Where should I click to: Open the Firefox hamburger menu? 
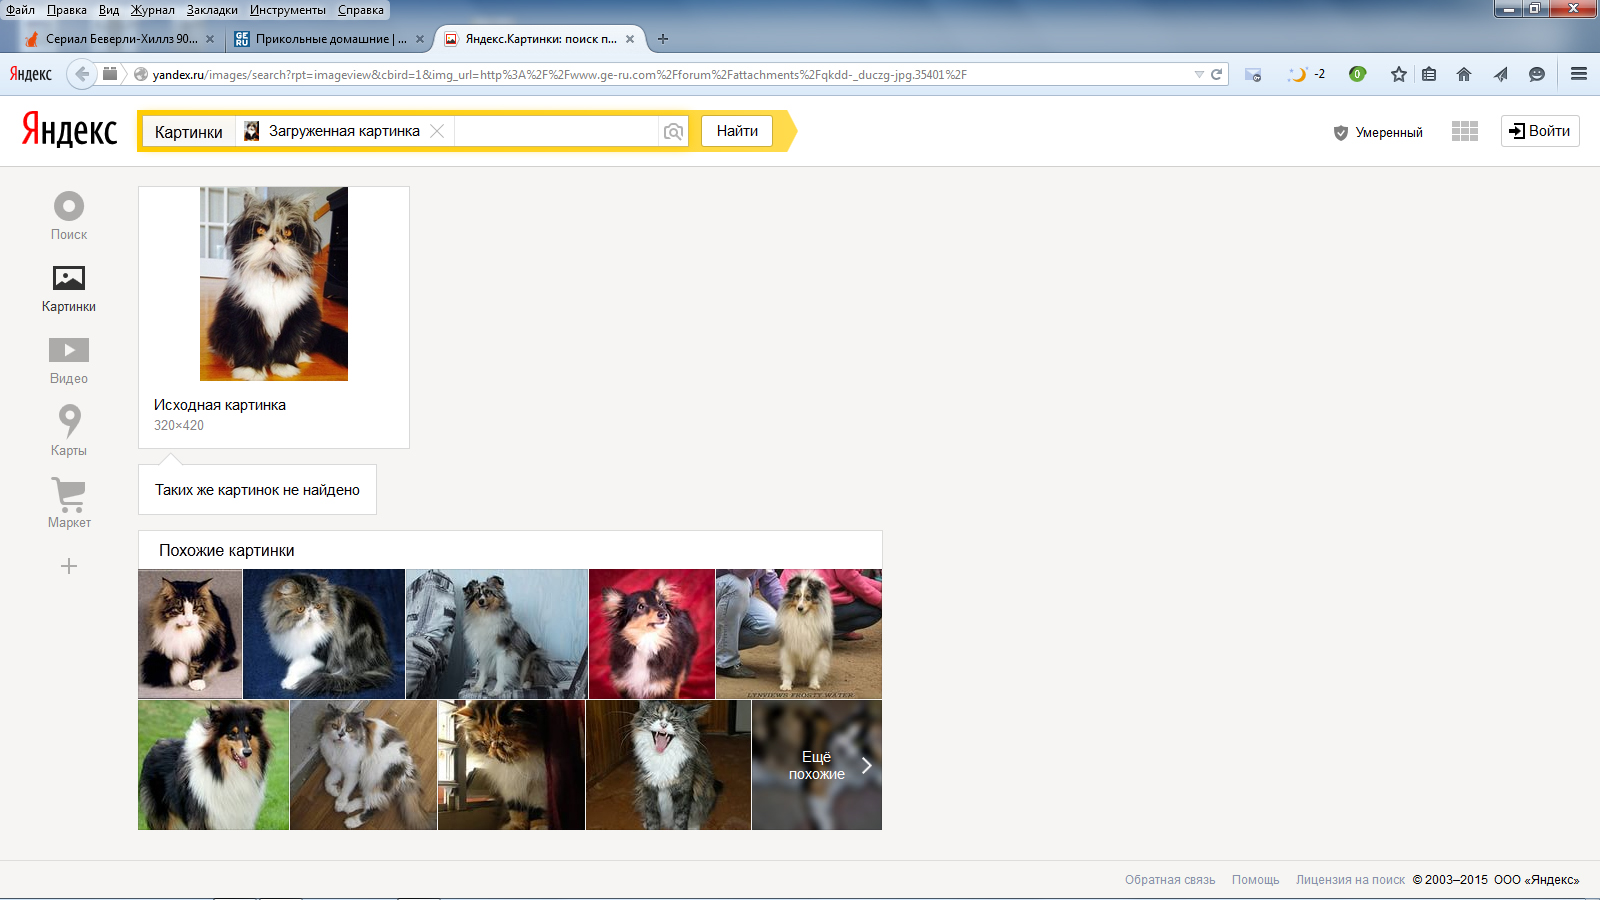pos(1578,74)
